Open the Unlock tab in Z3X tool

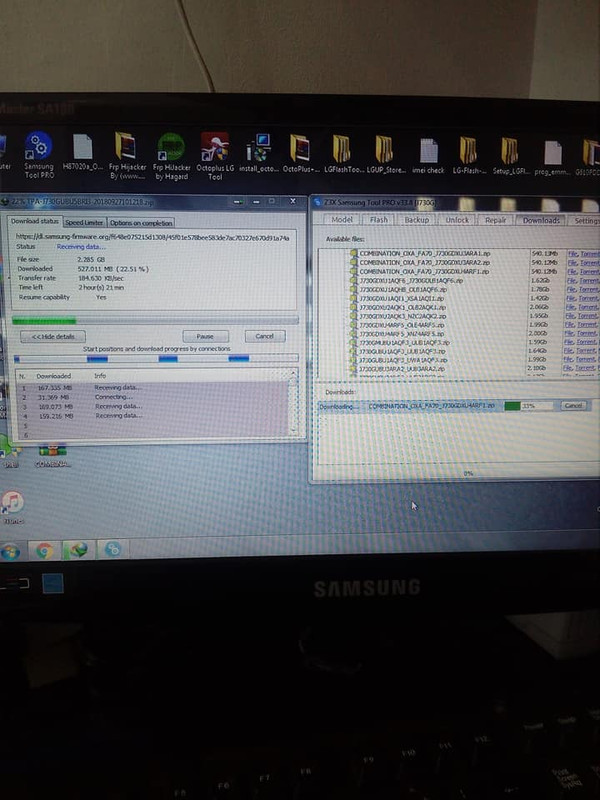point(457,220)
